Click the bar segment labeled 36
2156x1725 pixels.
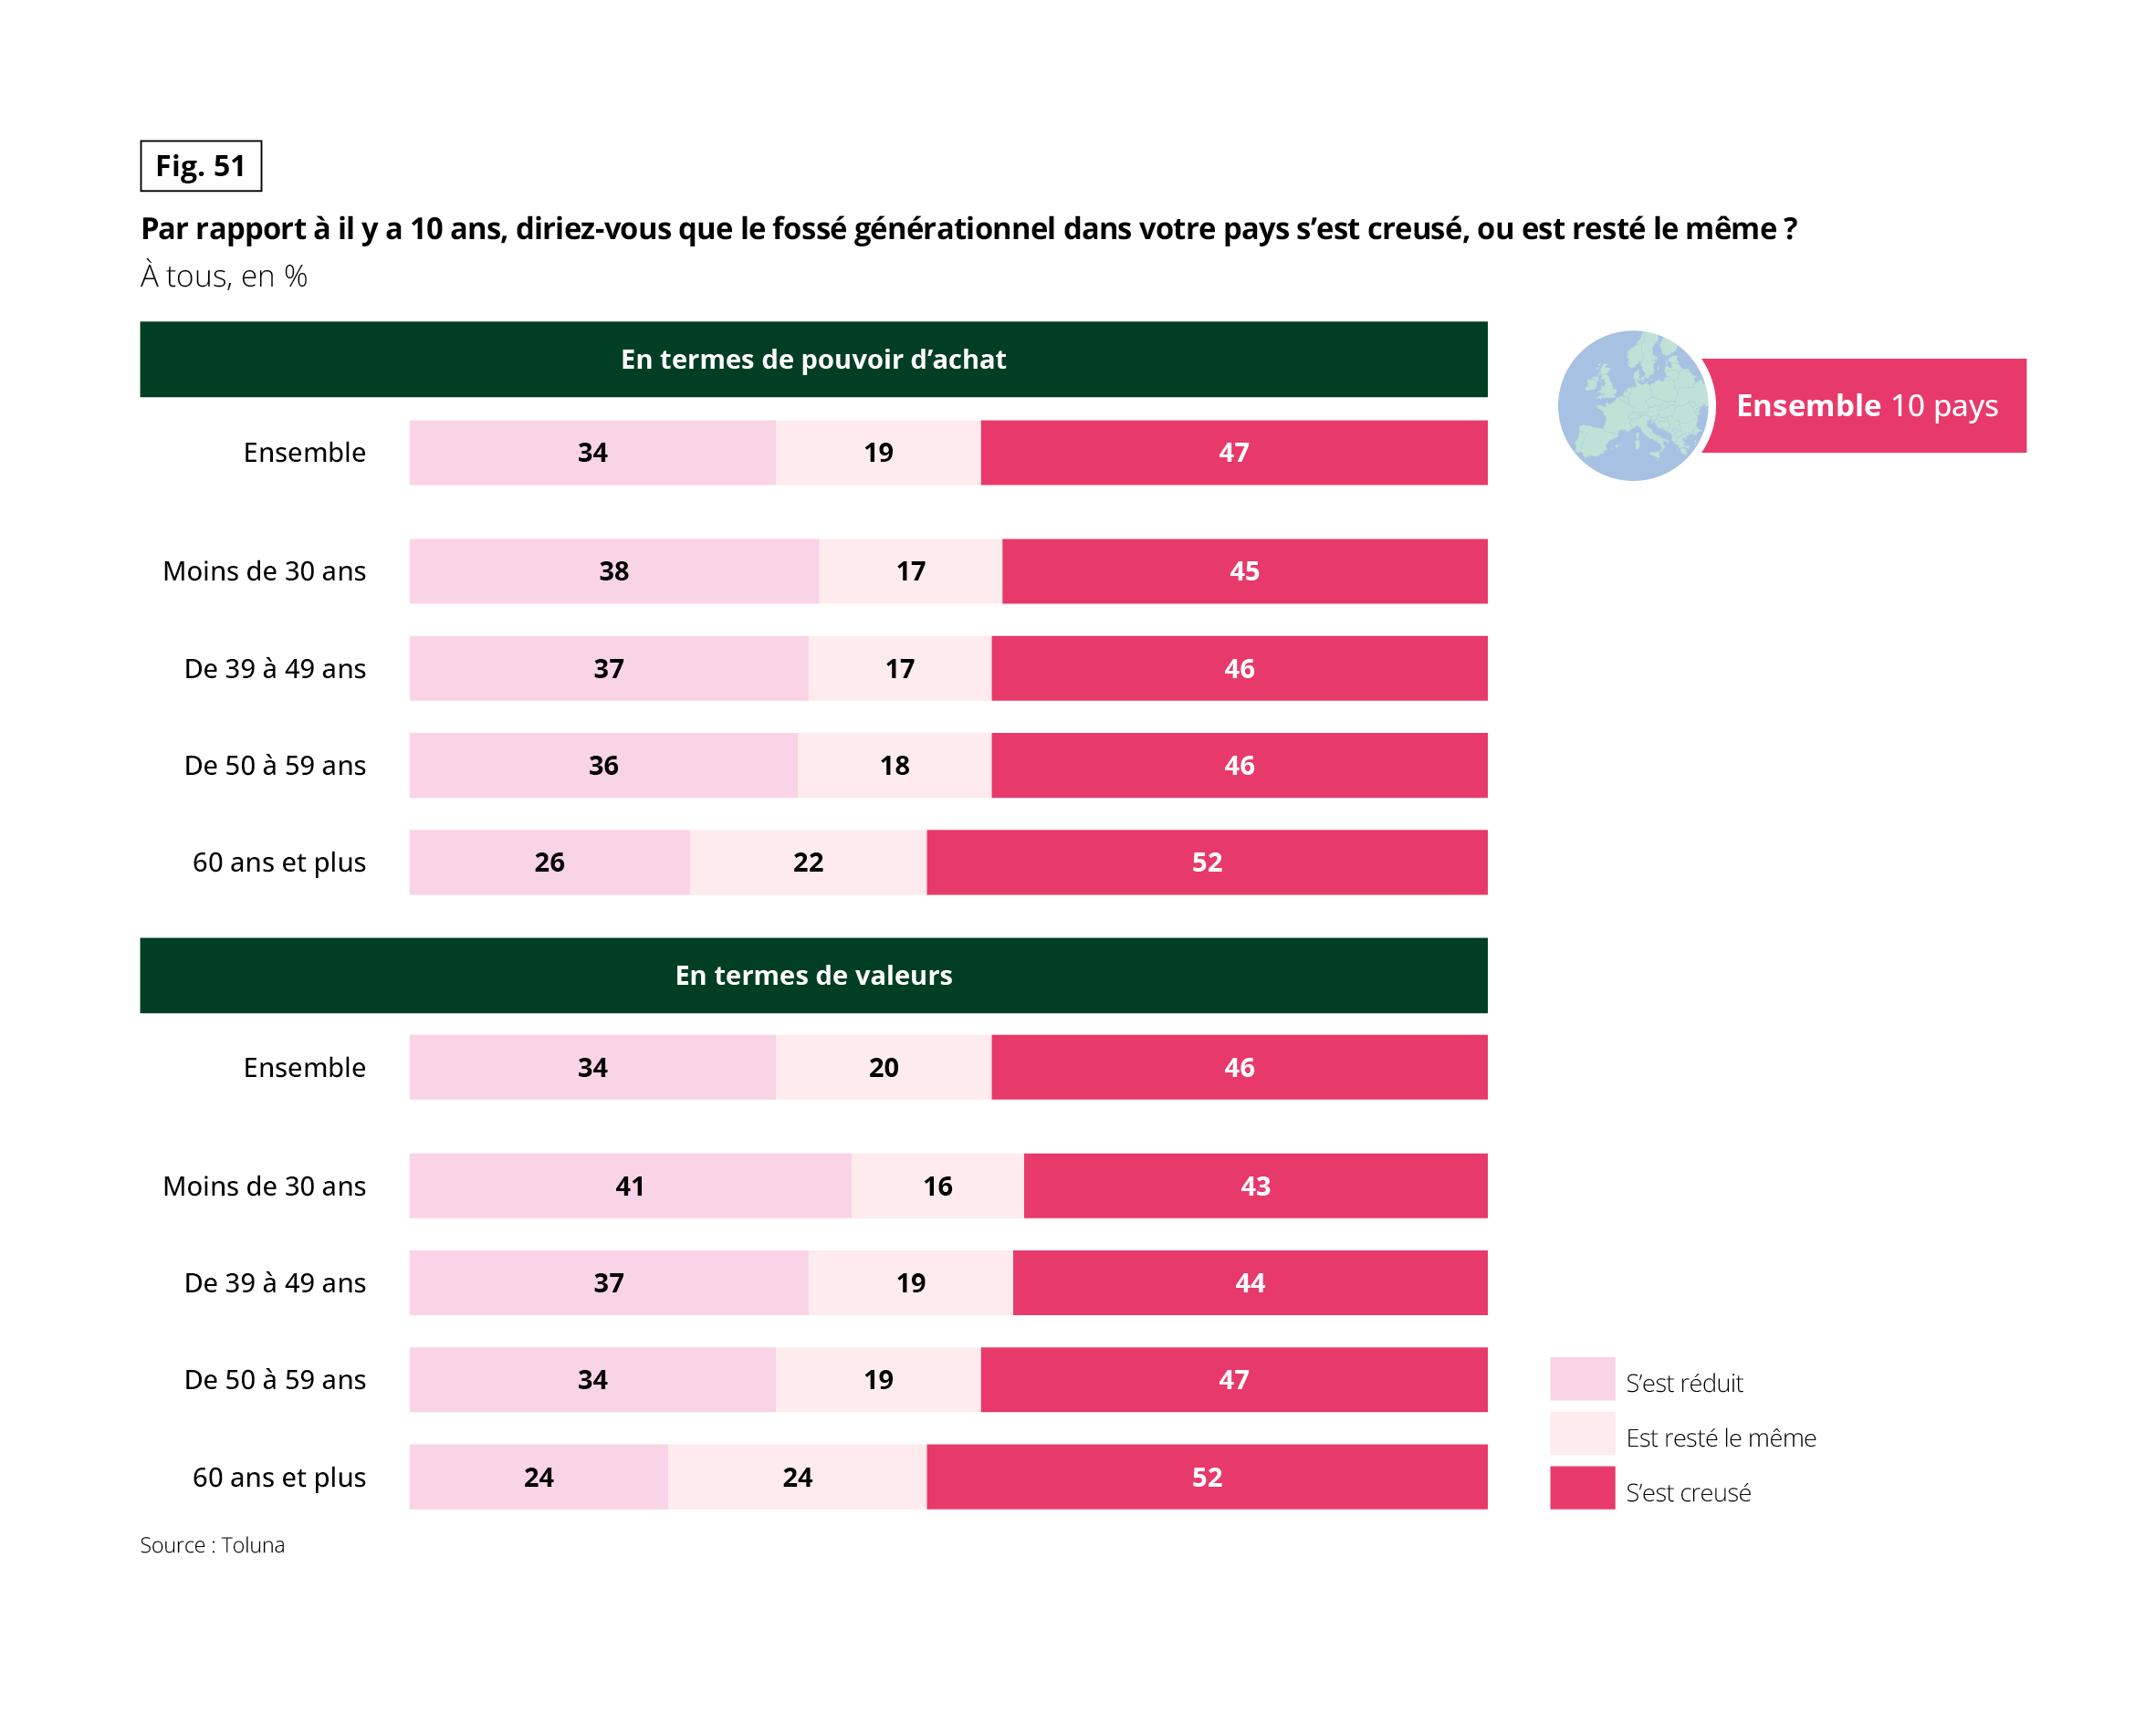coord(603,765)
